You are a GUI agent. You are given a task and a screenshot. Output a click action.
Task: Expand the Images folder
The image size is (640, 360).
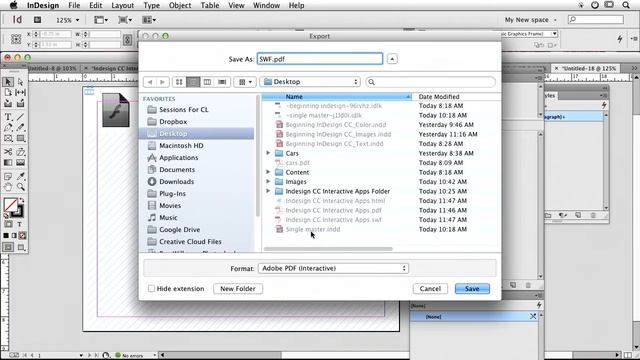pos(268,182)
